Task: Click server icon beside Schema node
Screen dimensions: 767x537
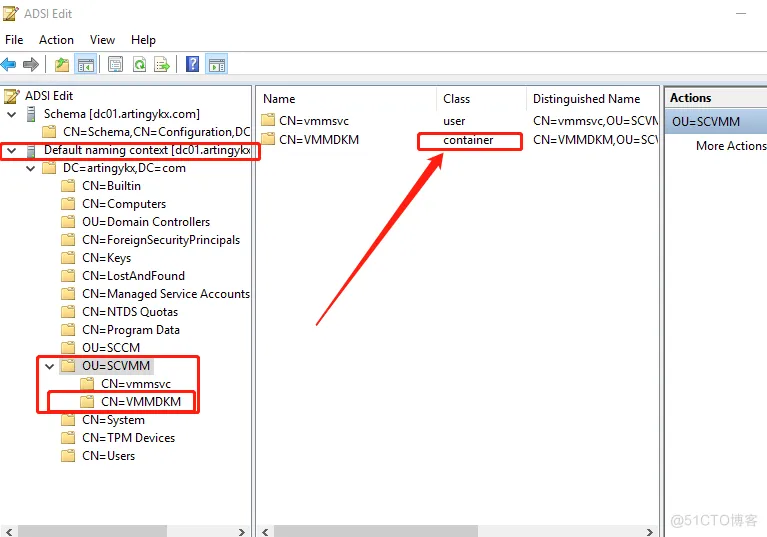Action: point(31,114)
